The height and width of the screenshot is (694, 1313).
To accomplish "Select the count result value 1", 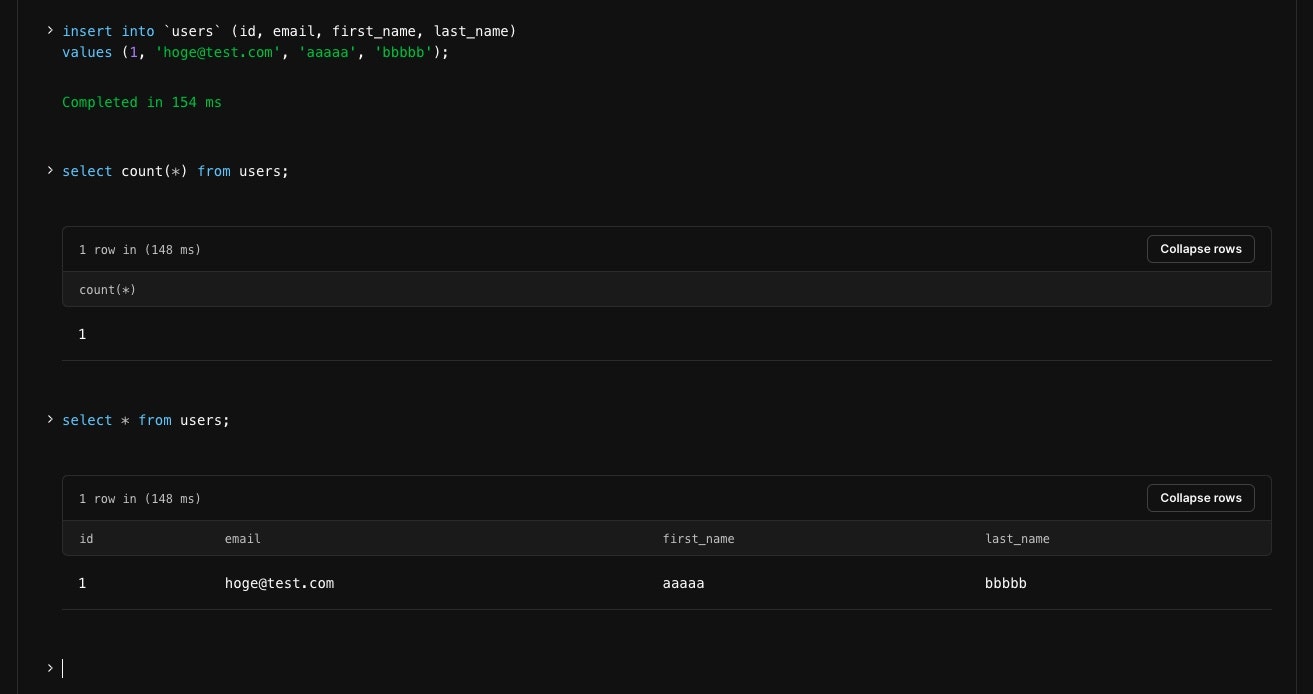I will click(82, 334).
